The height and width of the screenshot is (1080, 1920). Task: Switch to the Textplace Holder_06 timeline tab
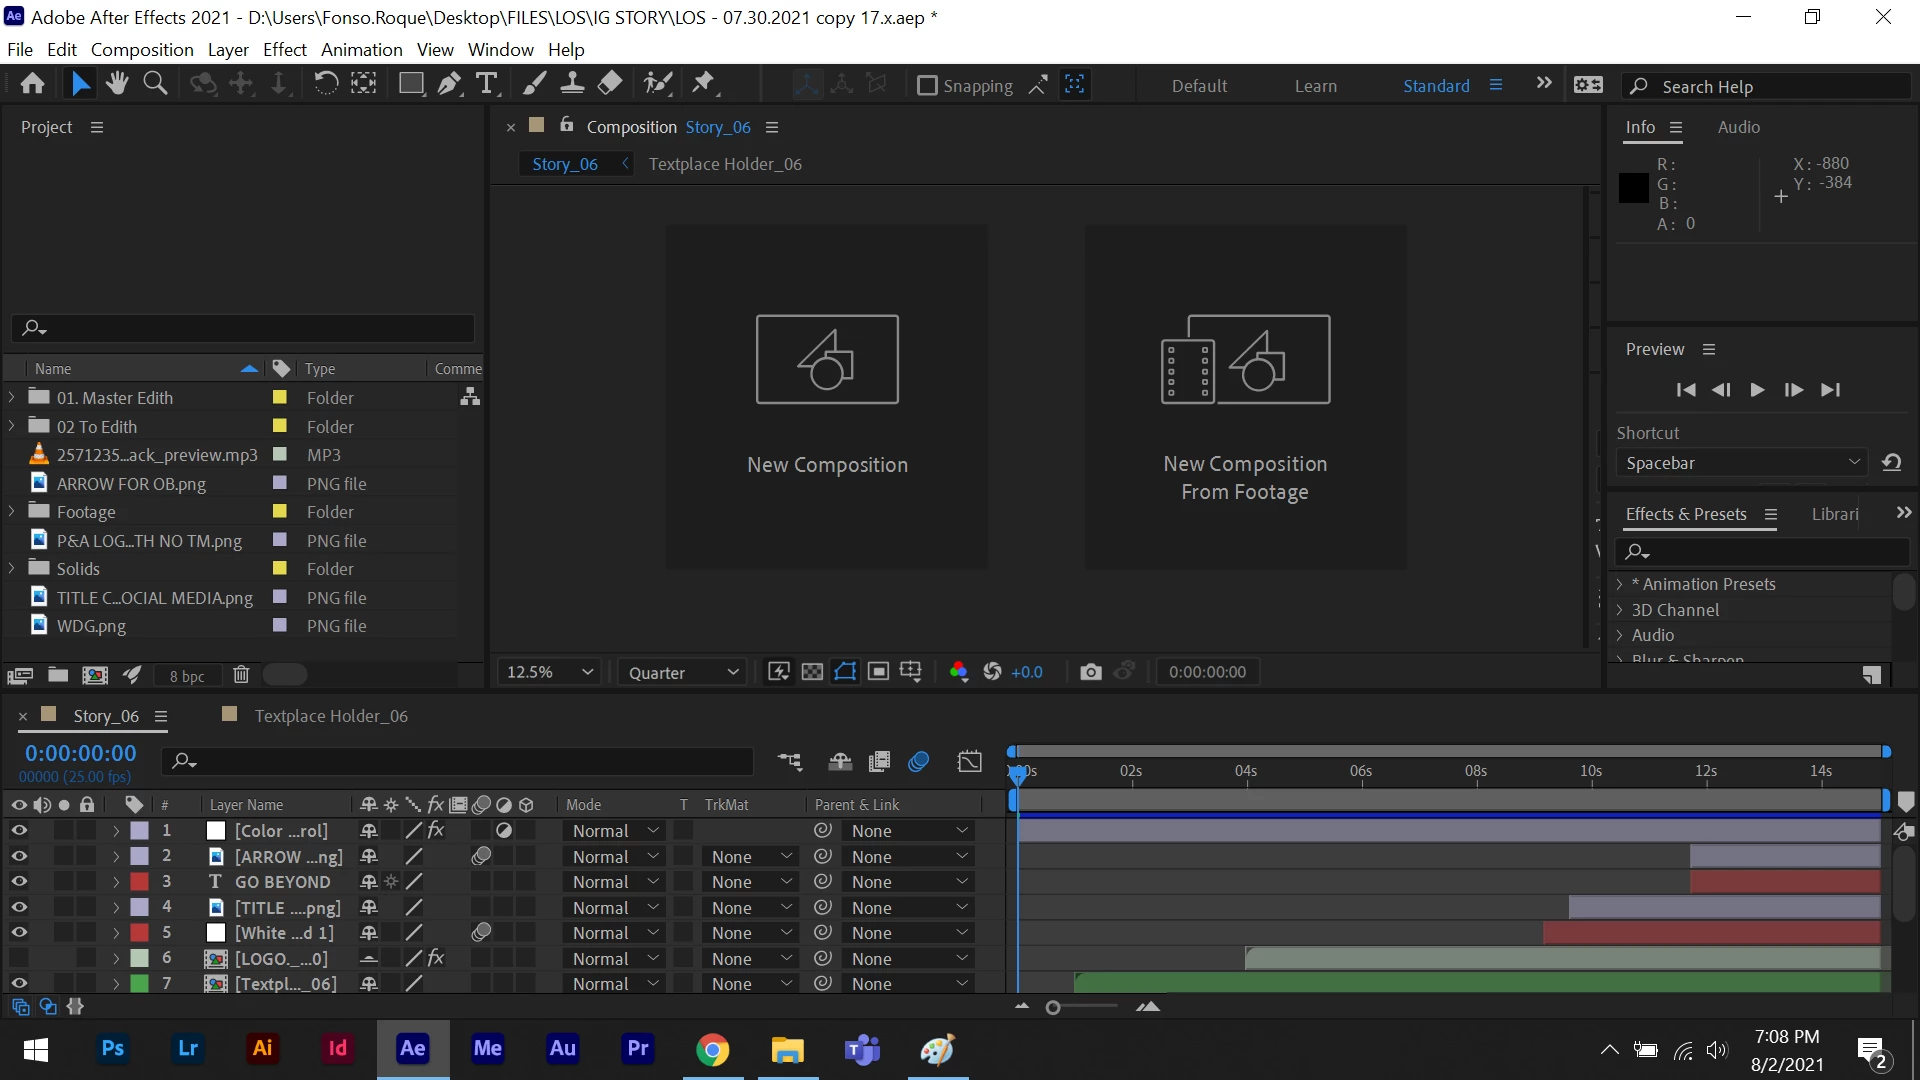point(330,716)
